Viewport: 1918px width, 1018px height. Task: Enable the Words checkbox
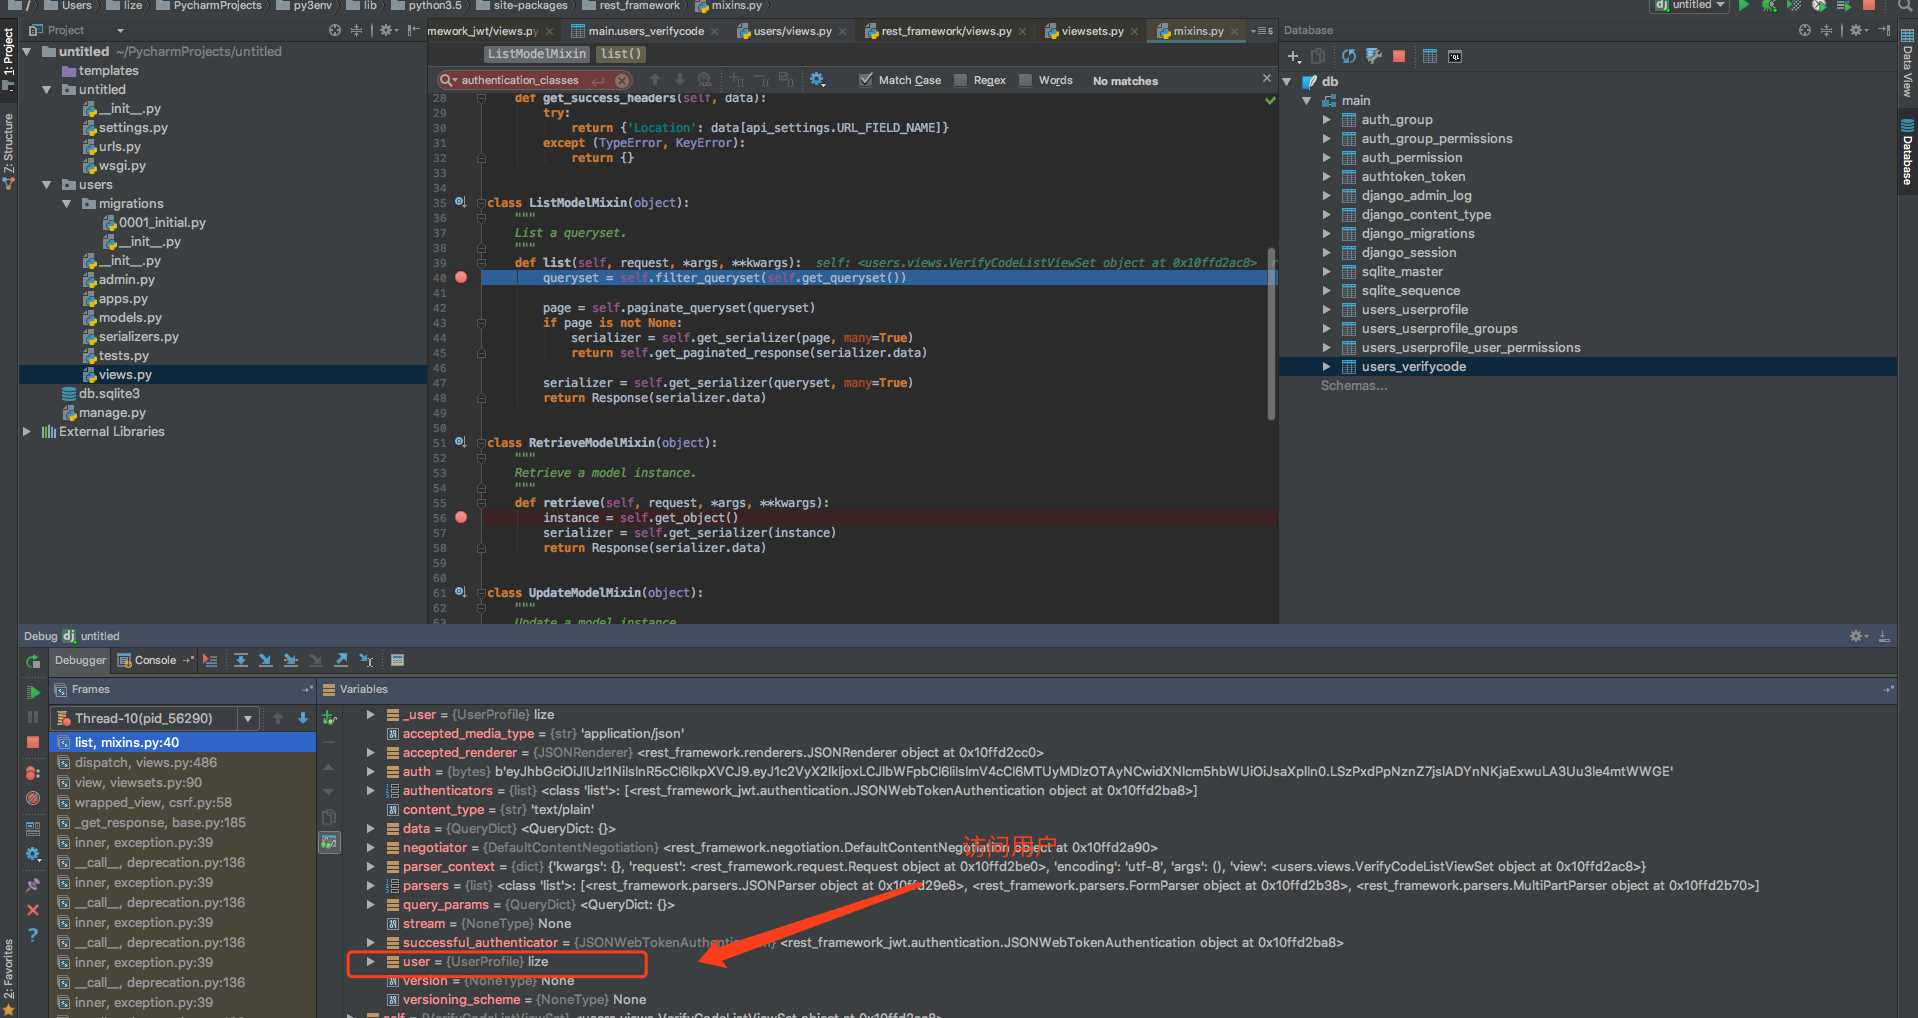pyautogui.click(x=1025, y=80)
